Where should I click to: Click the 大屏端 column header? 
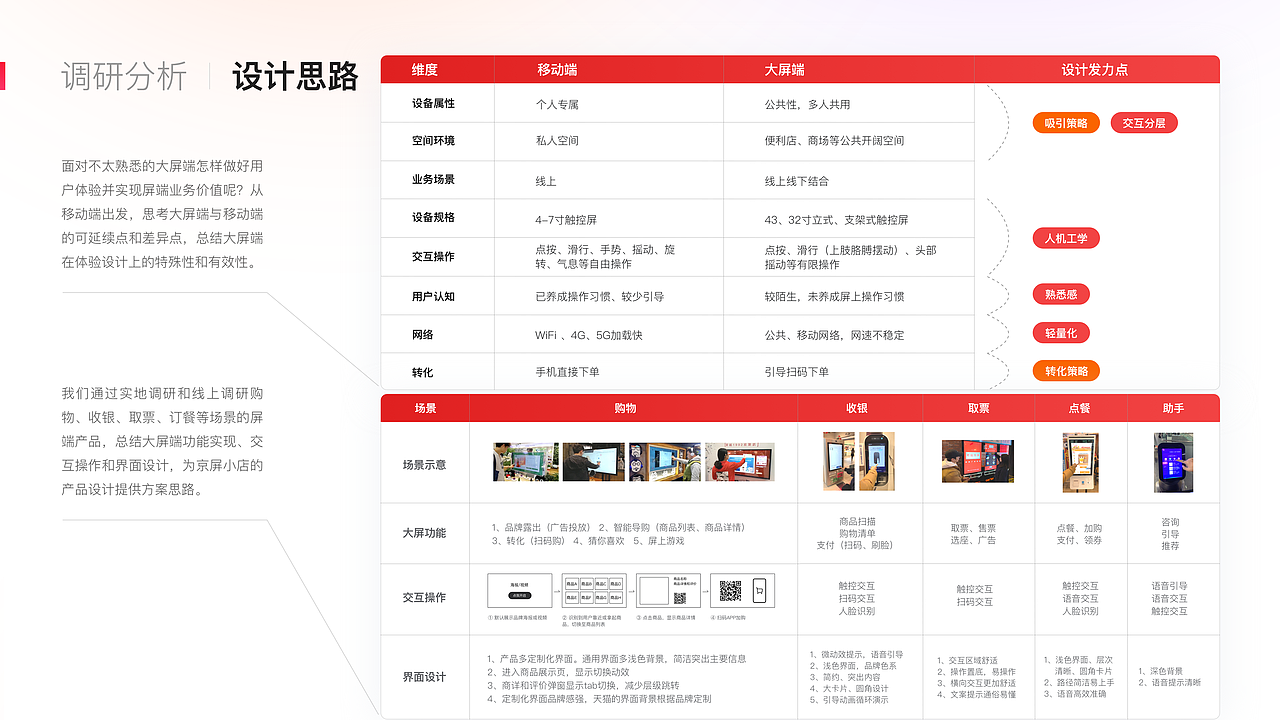[x=785, y=70]
